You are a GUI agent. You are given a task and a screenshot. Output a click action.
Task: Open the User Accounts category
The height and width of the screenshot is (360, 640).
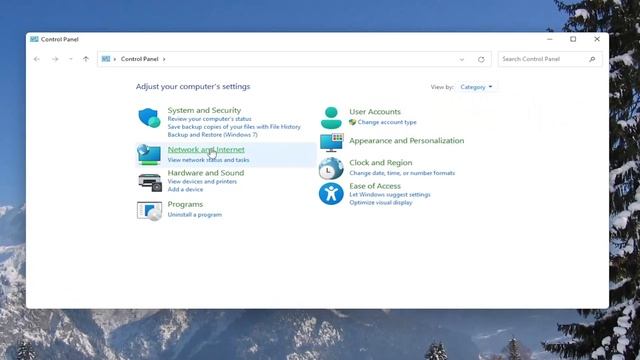[x=375, y=111]
